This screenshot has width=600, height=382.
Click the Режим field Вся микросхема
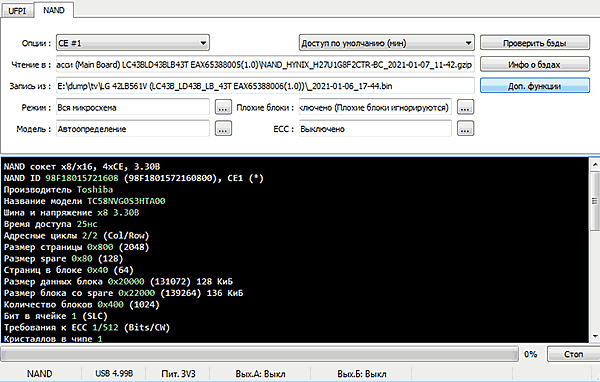pyautogui.click(x=133, y=108)
